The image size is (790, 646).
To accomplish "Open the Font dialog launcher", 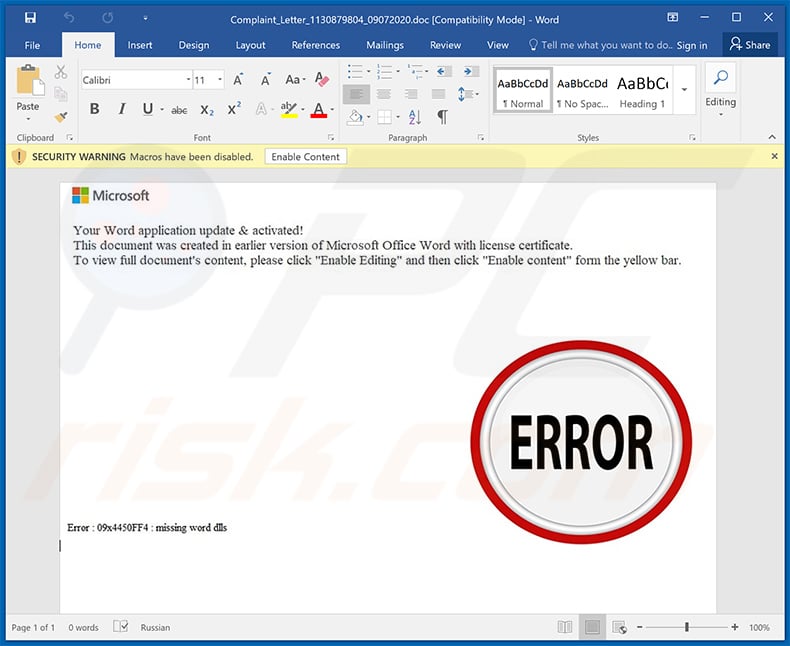I will (331, 137).
